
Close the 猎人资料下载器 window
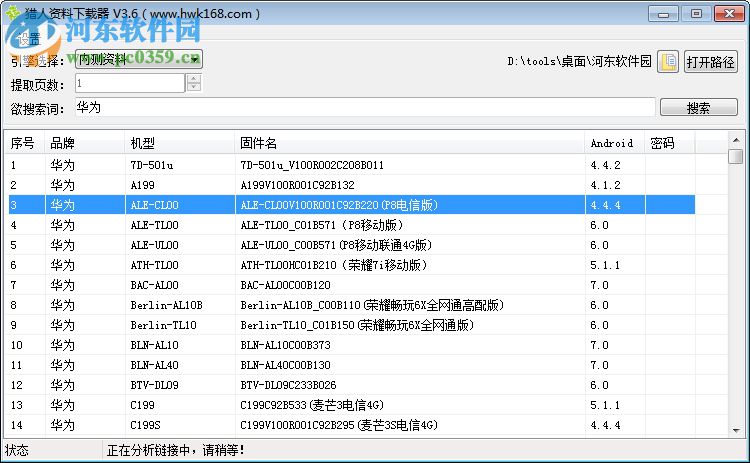729,14
